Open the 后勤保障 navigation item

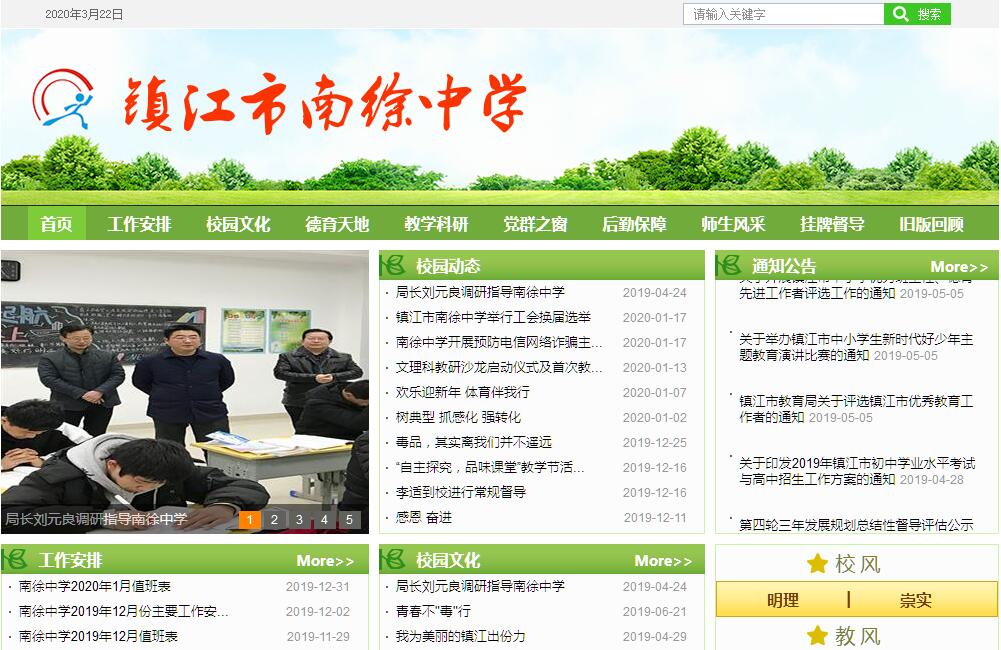634,224
